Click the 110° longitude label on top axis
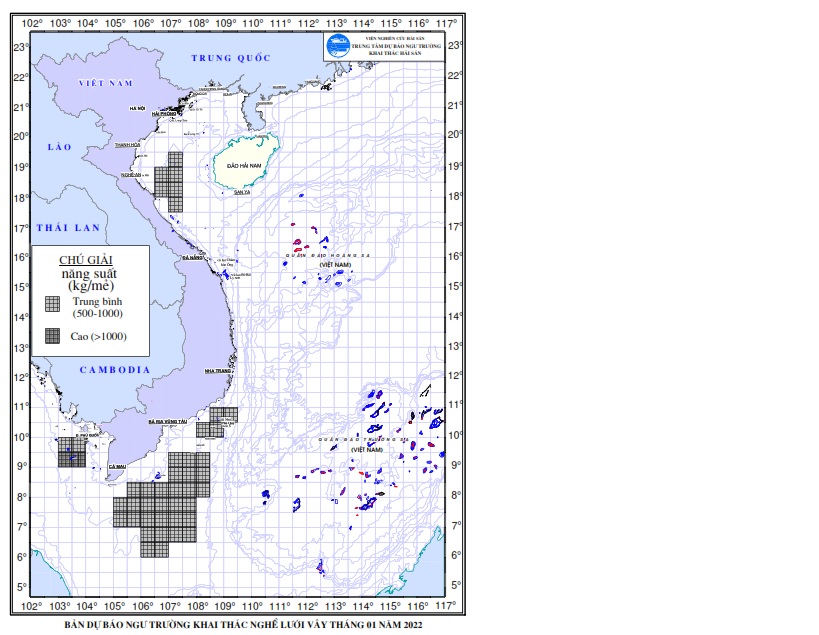Screen dimensions: 819x635 coord(253,23)
